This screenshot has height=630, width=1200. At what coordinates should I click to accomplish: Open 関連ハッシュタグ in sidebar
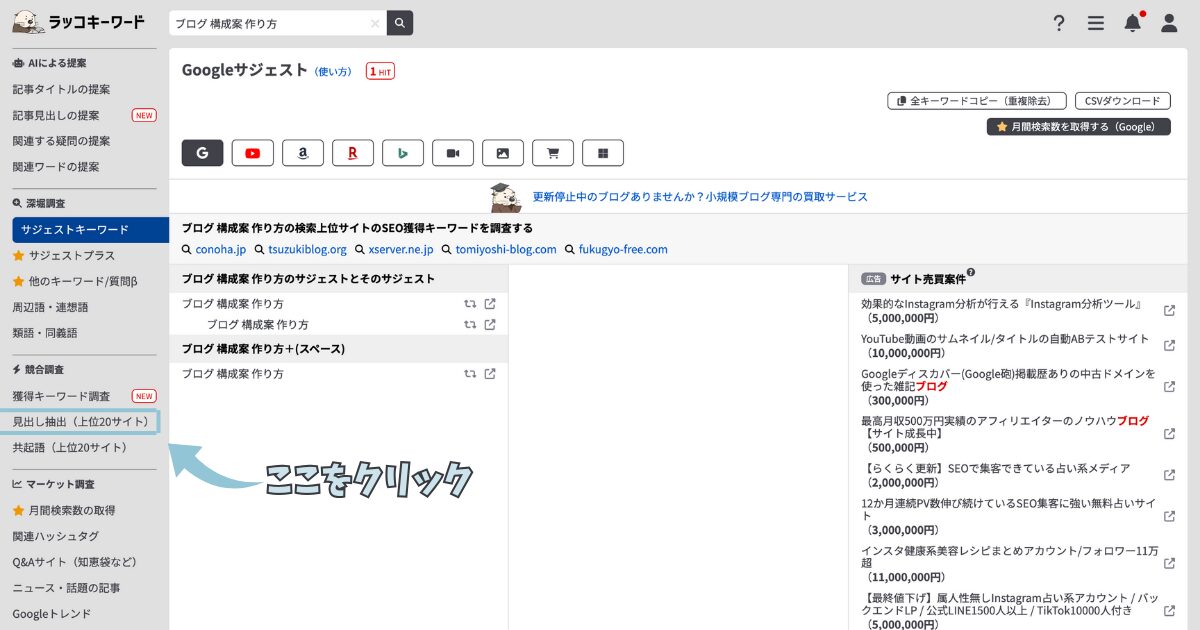56,536
